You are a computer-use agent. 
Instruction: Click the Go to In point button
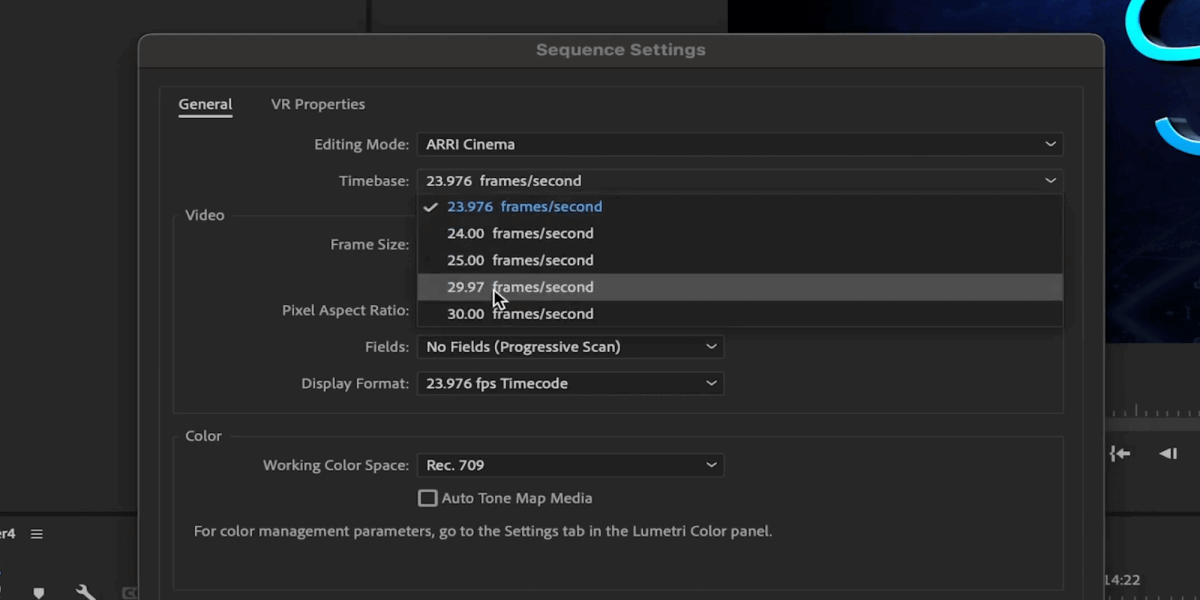(x=1120, y=453)
